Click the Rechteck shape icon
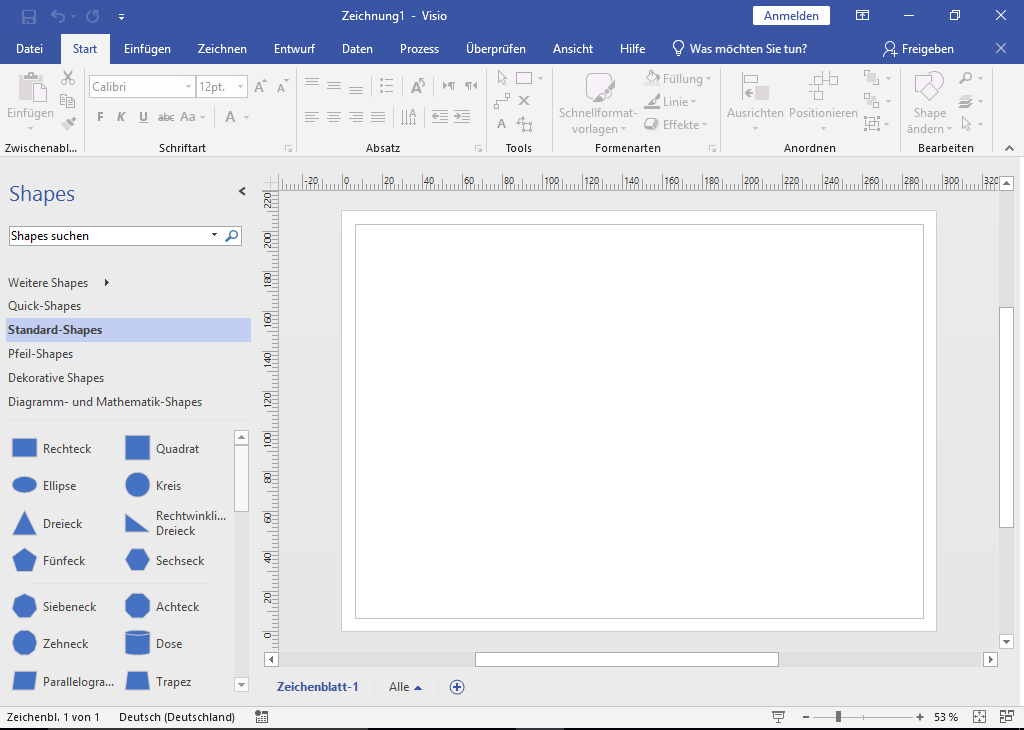 [25, 449]
